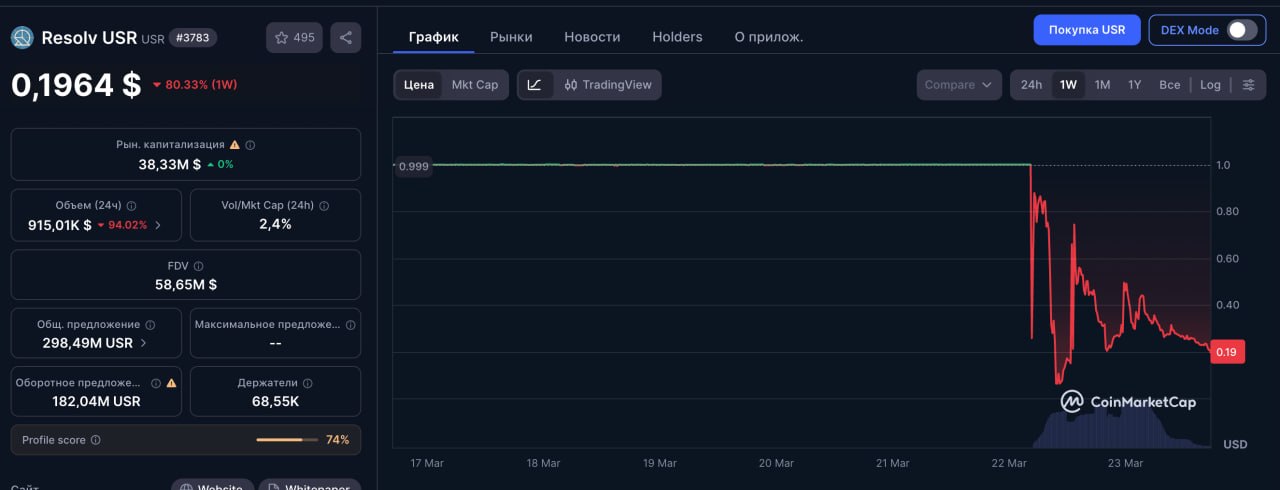Viewport: 1280px width, 490px height.
Task: Click warning icon beside Оборотное предложение
Action: click(x=171, y=383)
